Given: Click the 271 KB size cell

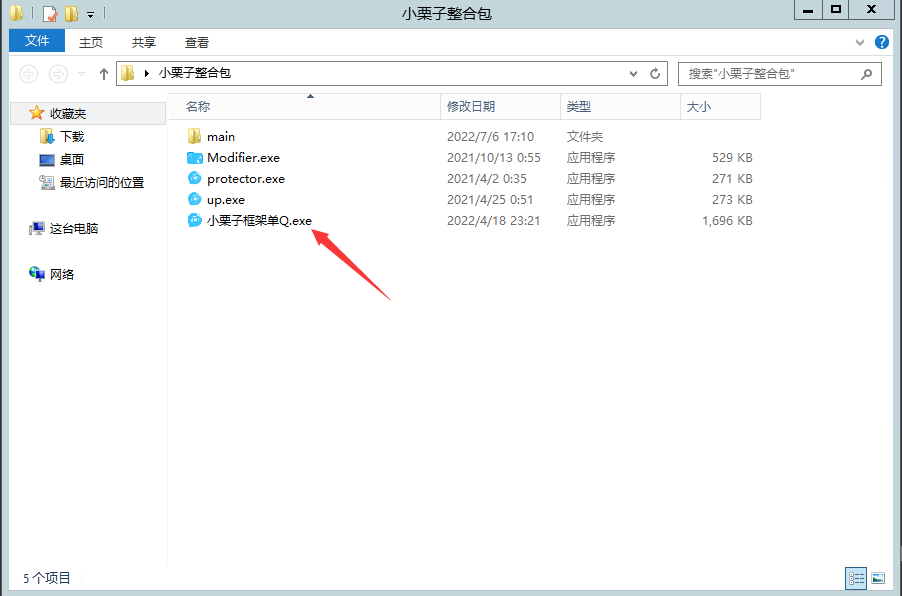Looking at the screenshot, I should coord(732,178).
